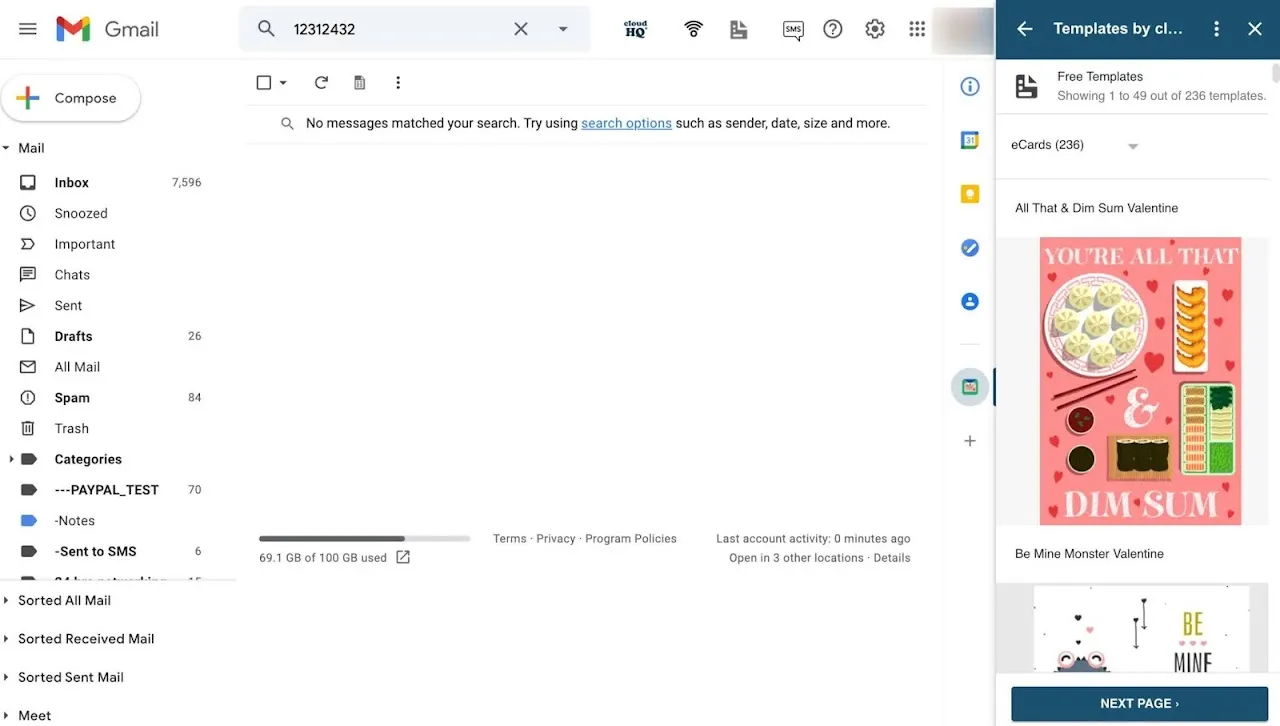Image resolution: width=1280 pixels, height=726 pixels.
Task: Collapse the sidebar with the hamburger icon
Action: click(x=27, y=29)
